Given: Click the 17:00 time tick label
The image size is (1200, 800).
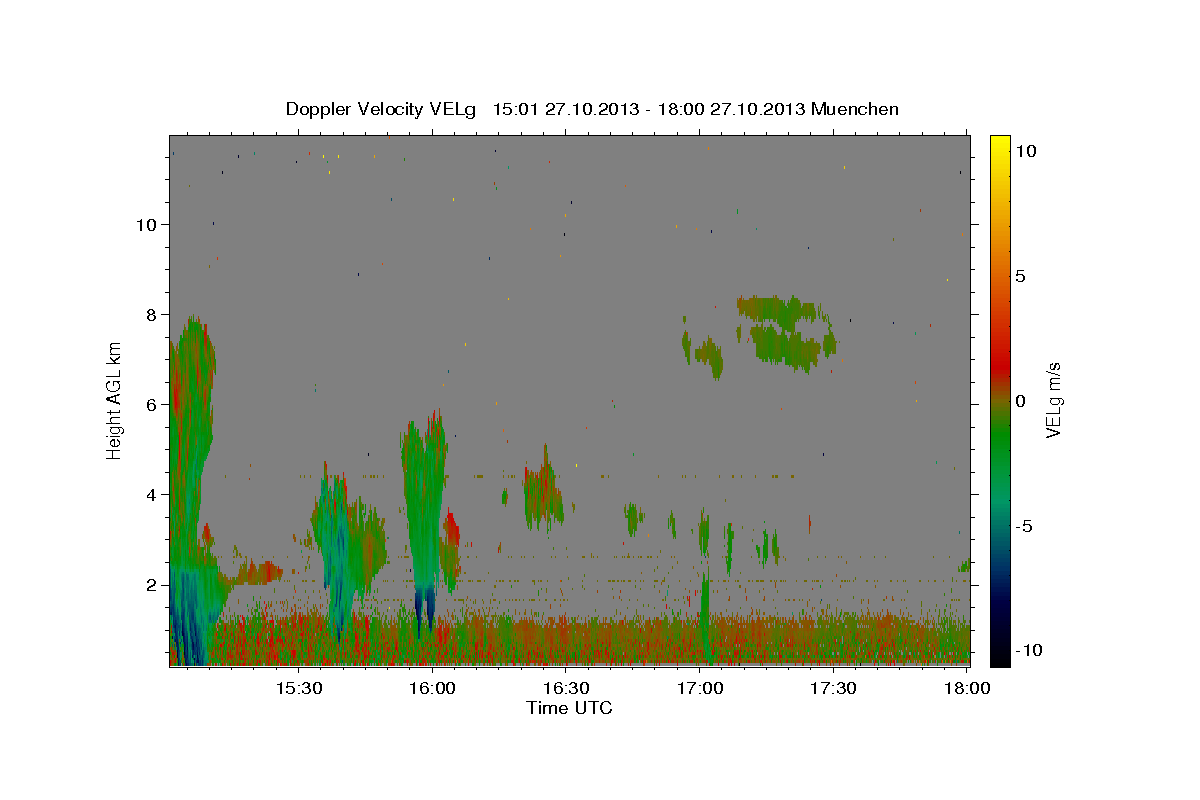Looking at the screenshot, I should (700, 688).
